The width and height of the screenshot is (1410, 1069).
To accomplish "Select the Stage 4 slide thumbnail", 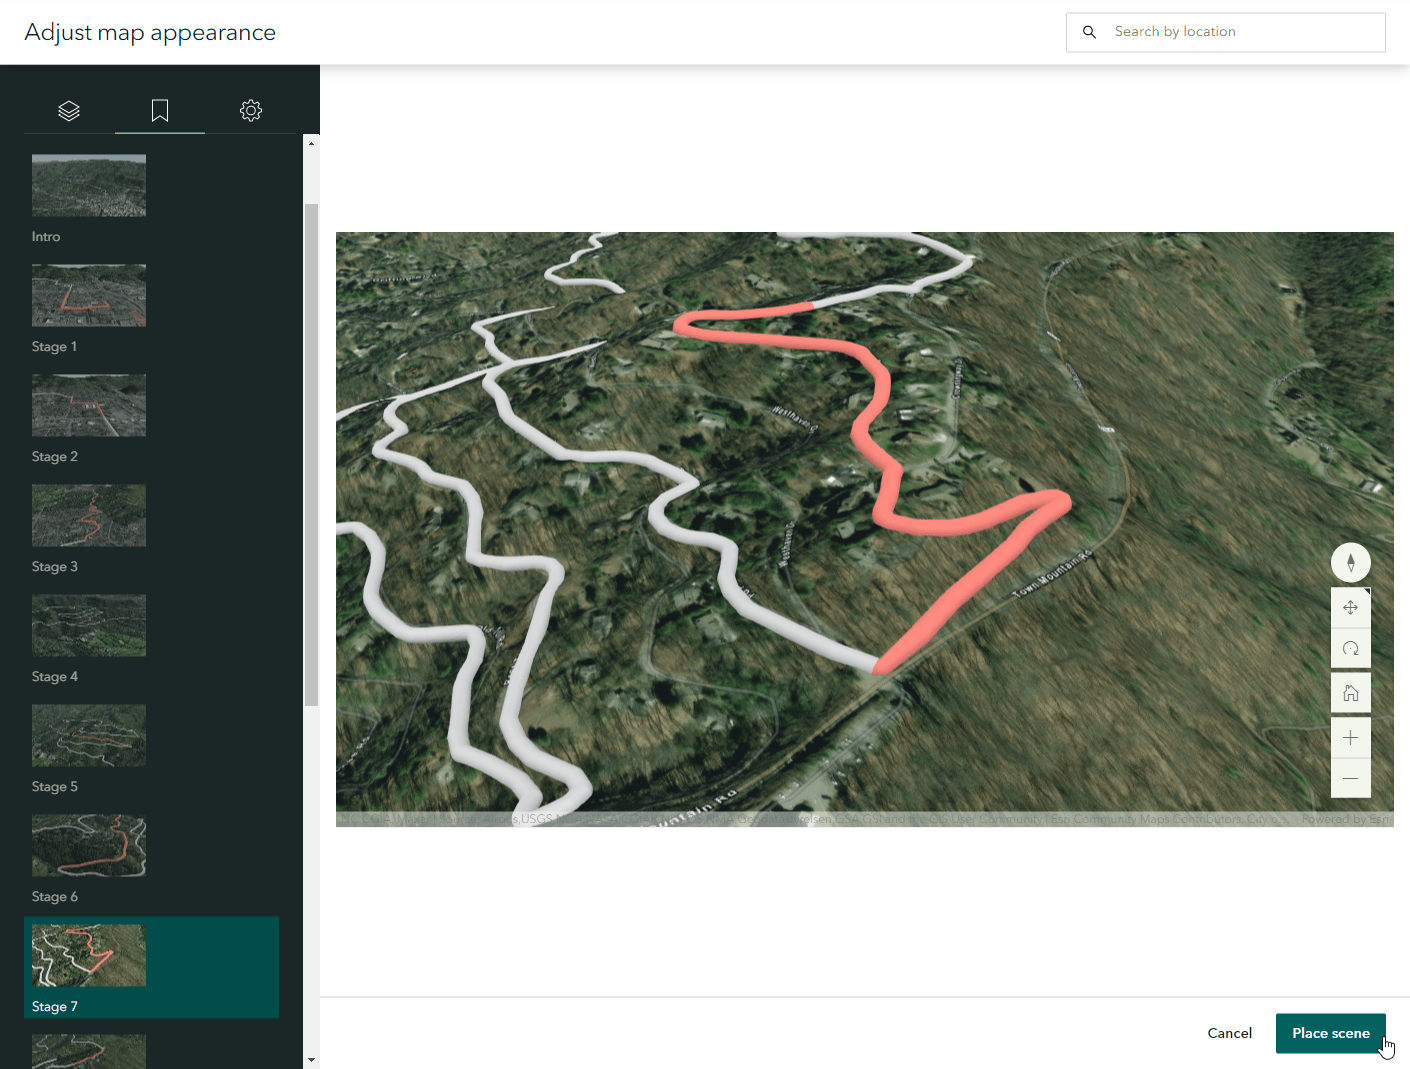I will coord(89,626).
